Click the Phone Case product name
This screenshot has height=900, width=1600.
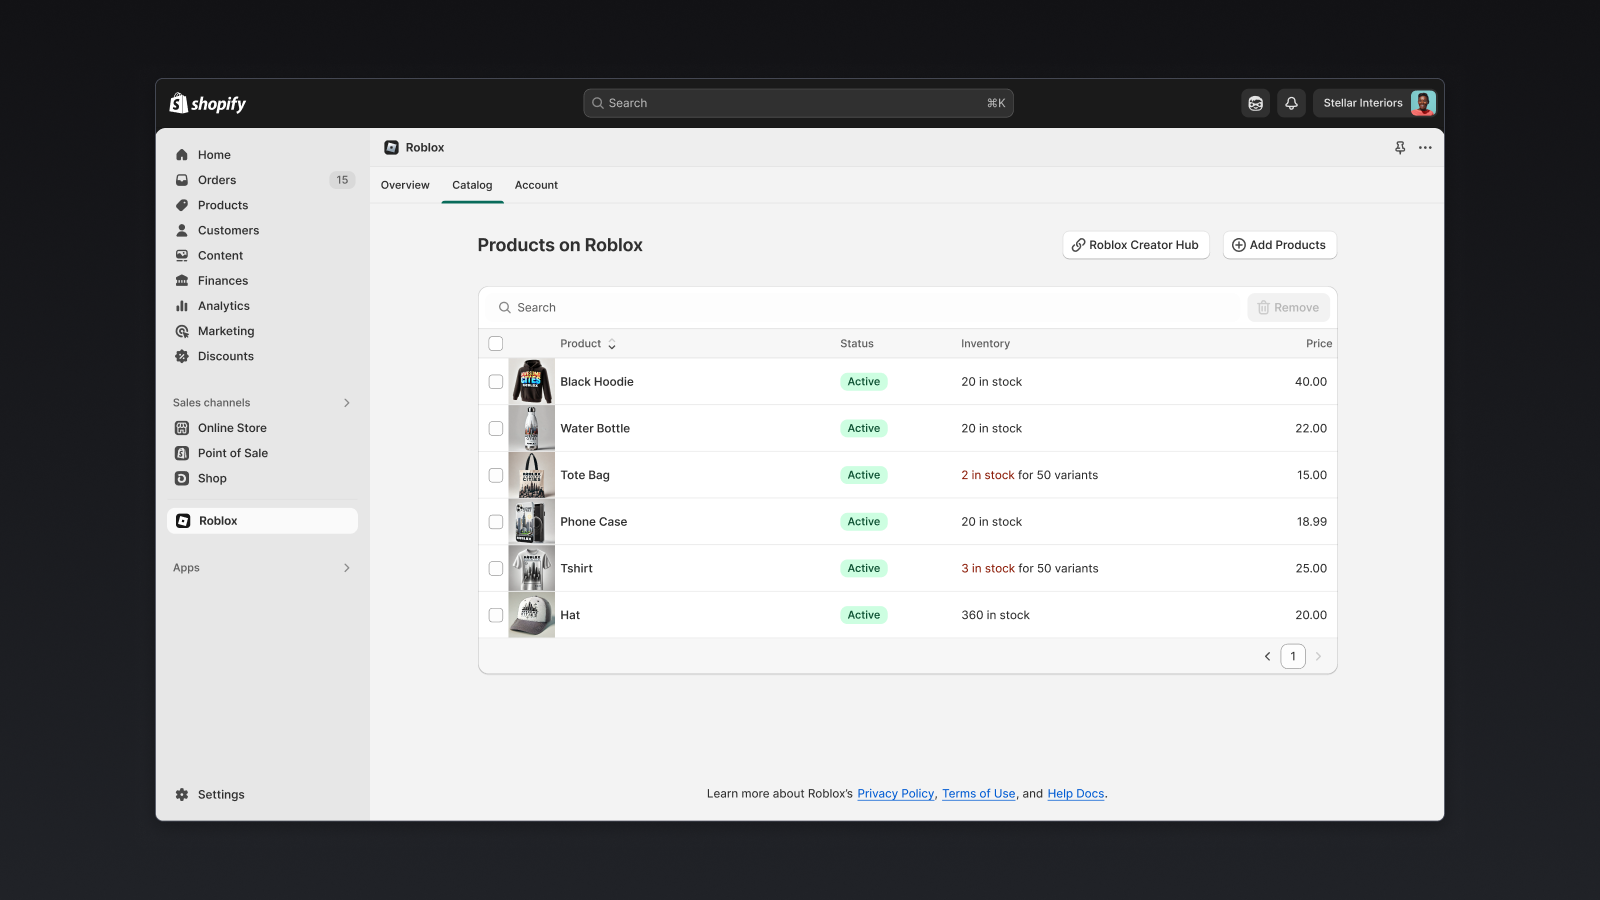pyautogui.click(x=594, y=522)
